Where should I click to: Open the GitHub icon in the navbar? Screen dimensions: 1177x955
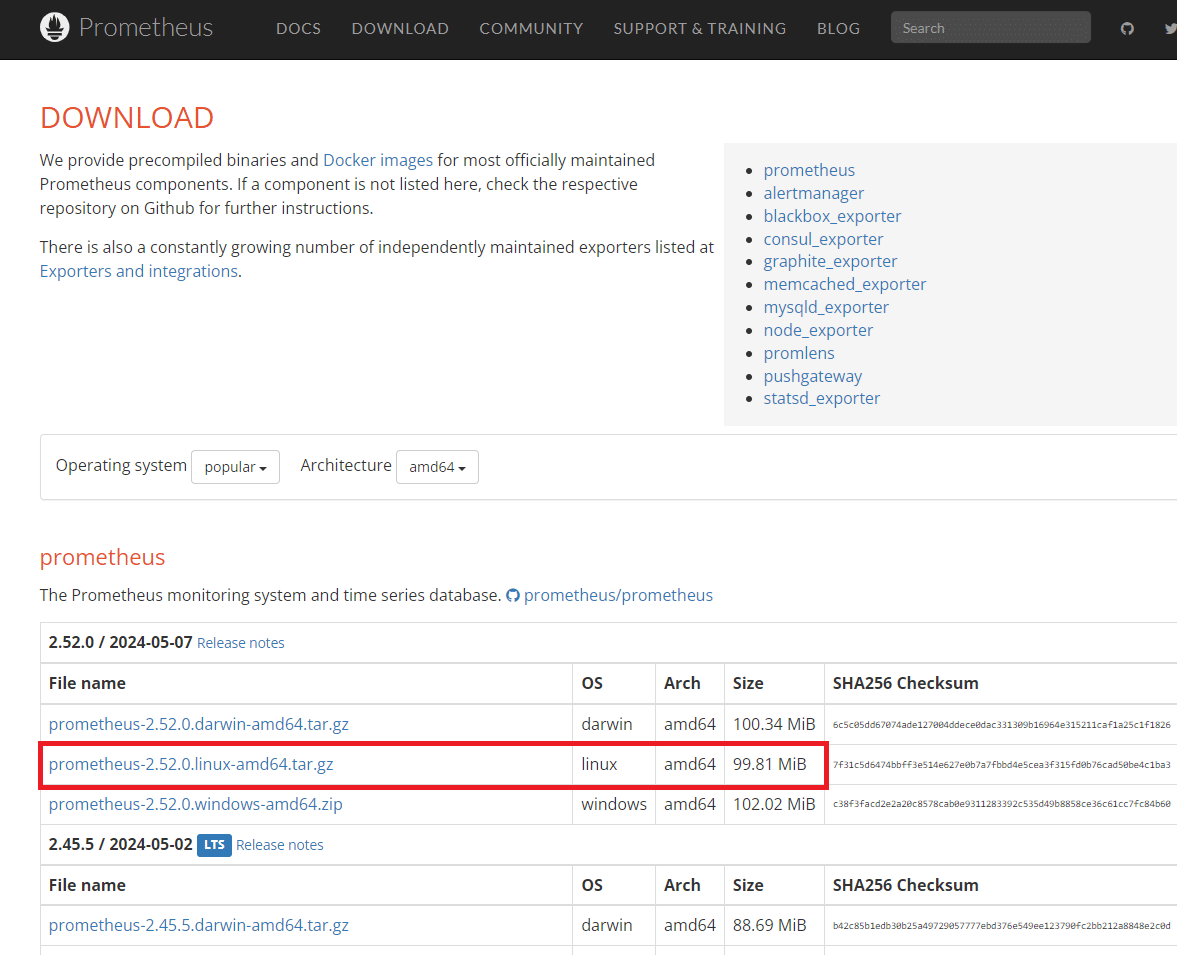coord(1127,29)
